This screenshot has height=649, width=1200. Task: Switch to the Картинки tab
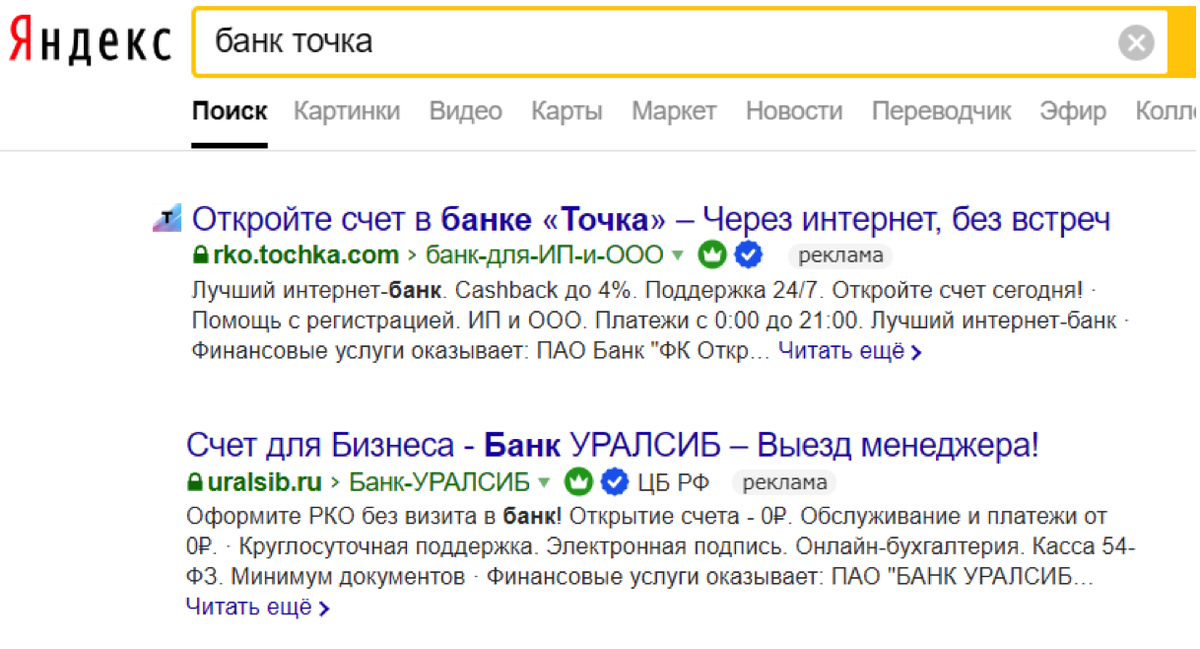point(346,111)
